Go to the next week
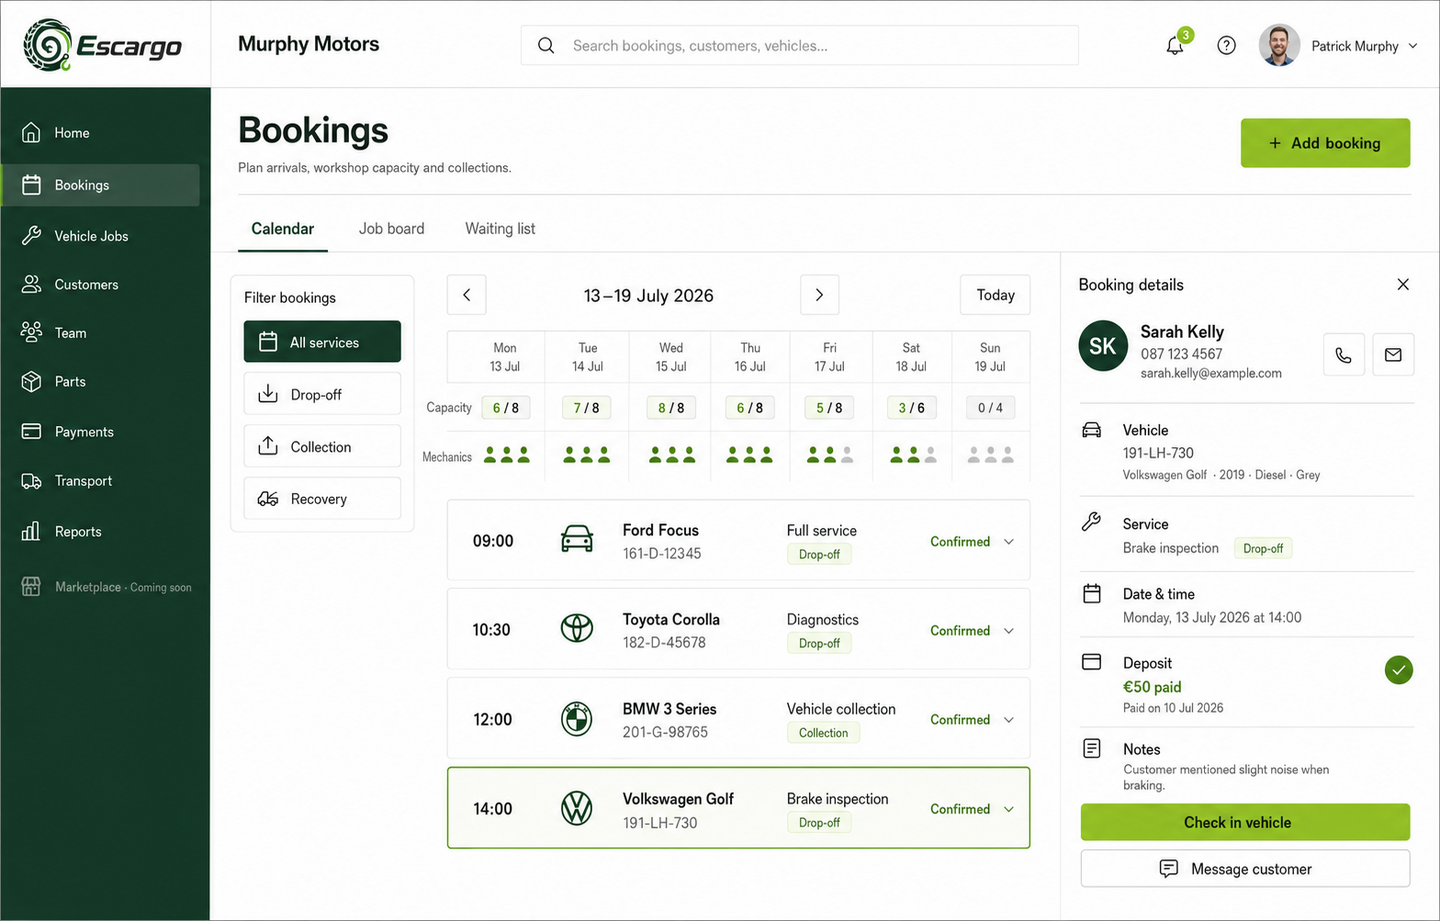This screenshot has height=921, width=1440. [819, 295]
